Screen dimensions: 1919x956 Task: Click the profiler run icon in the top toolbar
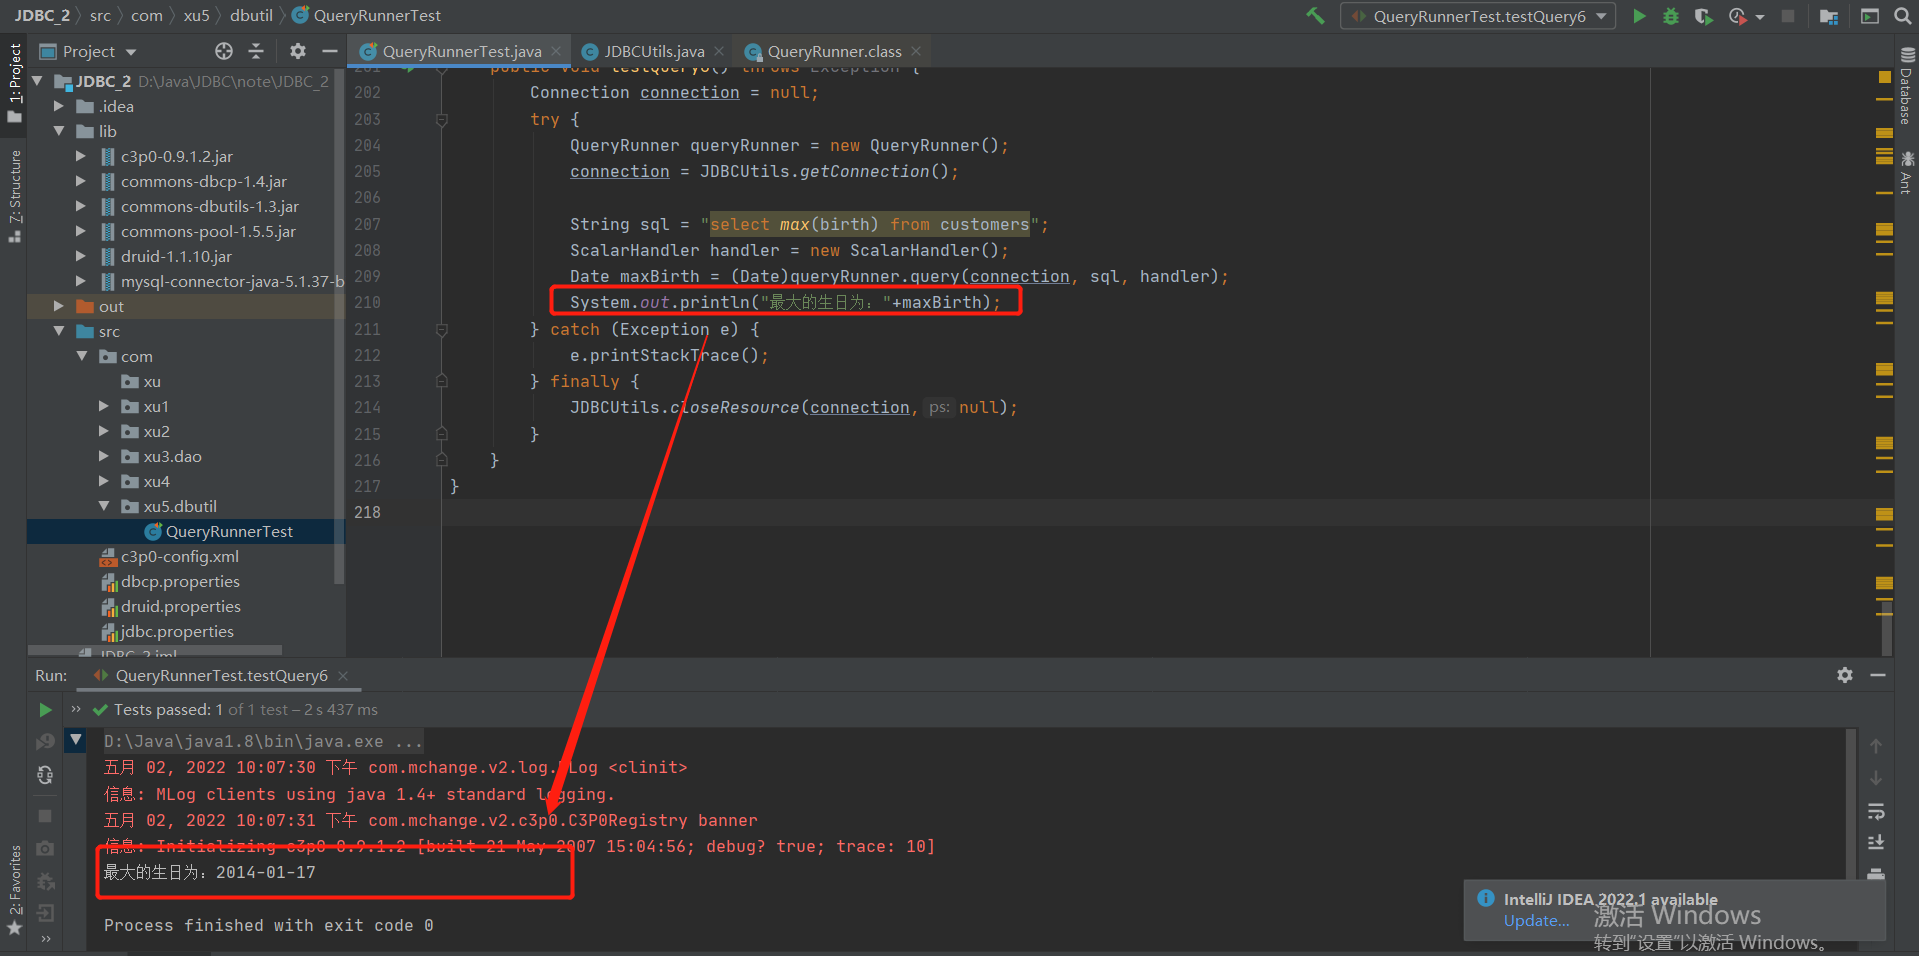[x=1737, y=16]
